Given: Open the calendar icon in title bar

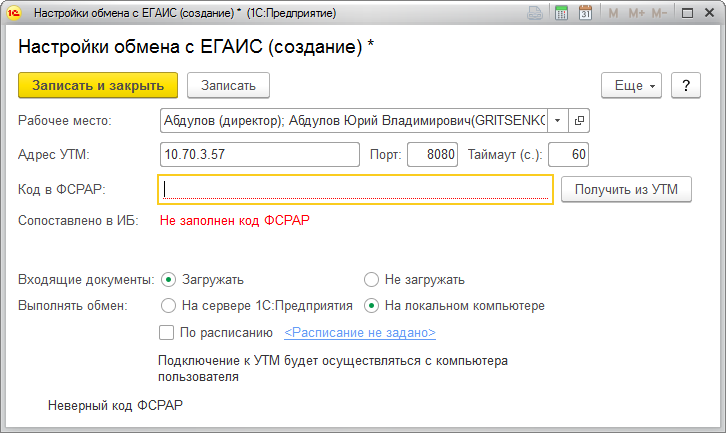Looking at the screenshot, I should coord(585,13).
